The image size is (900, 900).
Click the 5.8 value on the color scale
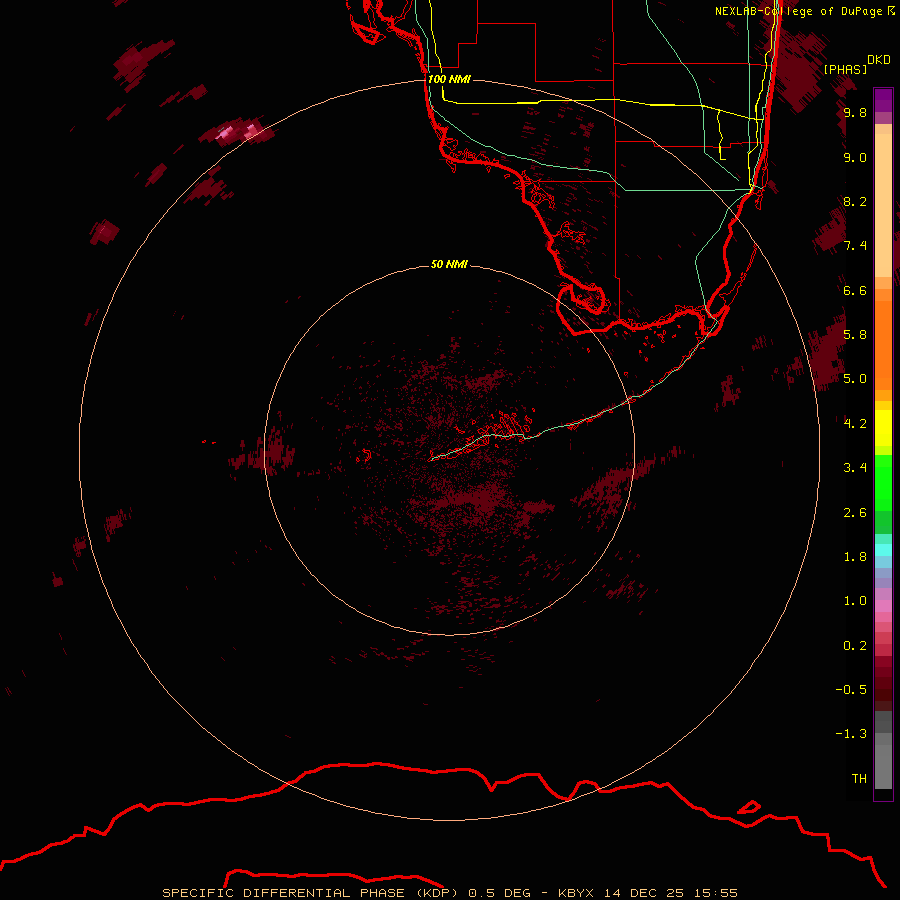pos(855,335)
